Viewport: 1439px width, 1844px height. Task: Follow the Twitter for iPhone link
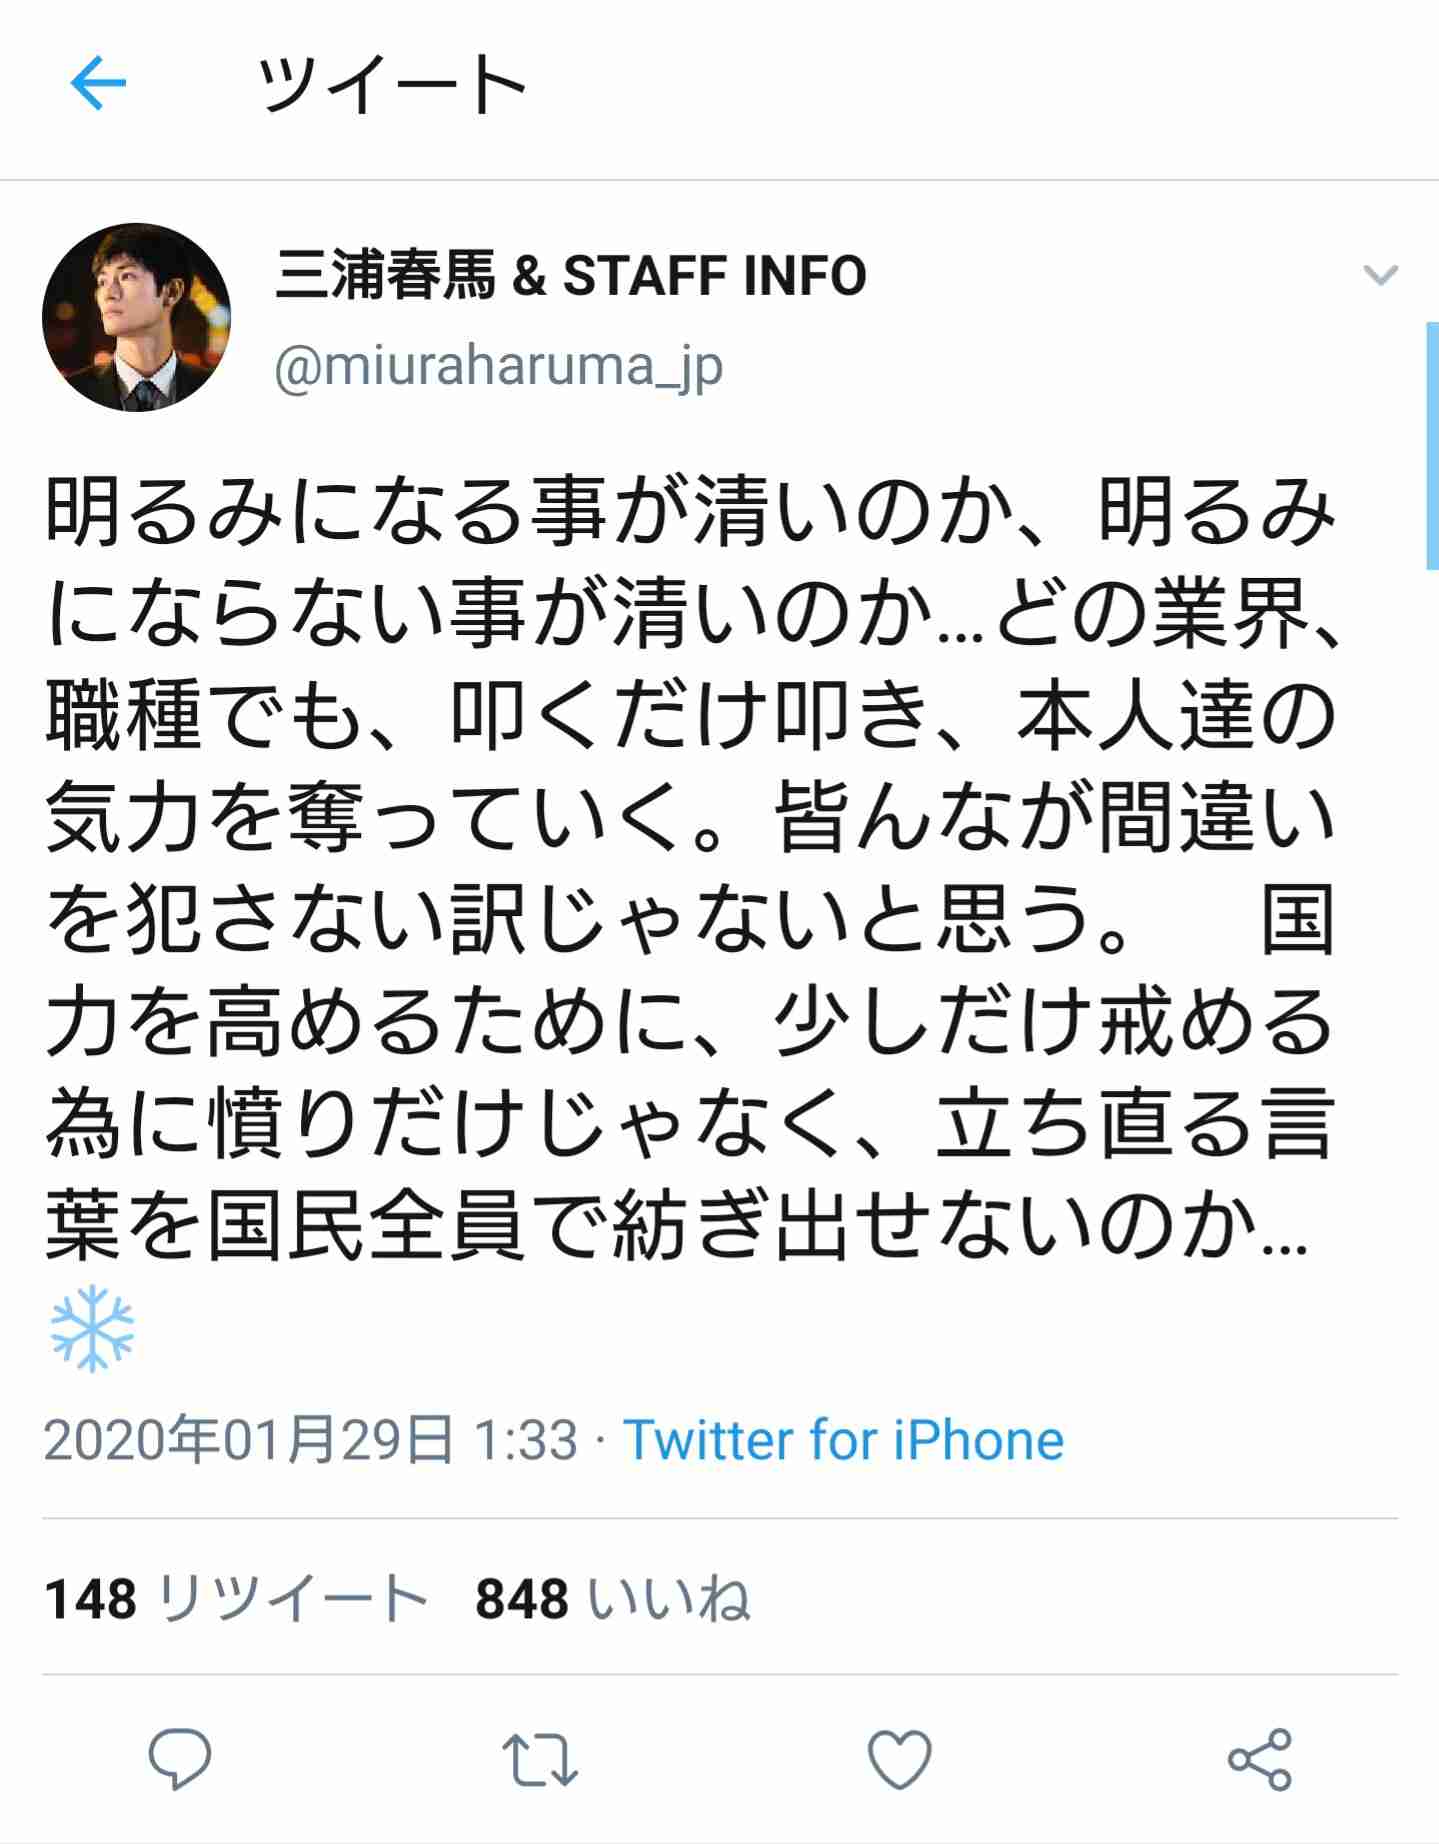[843, 1440]
